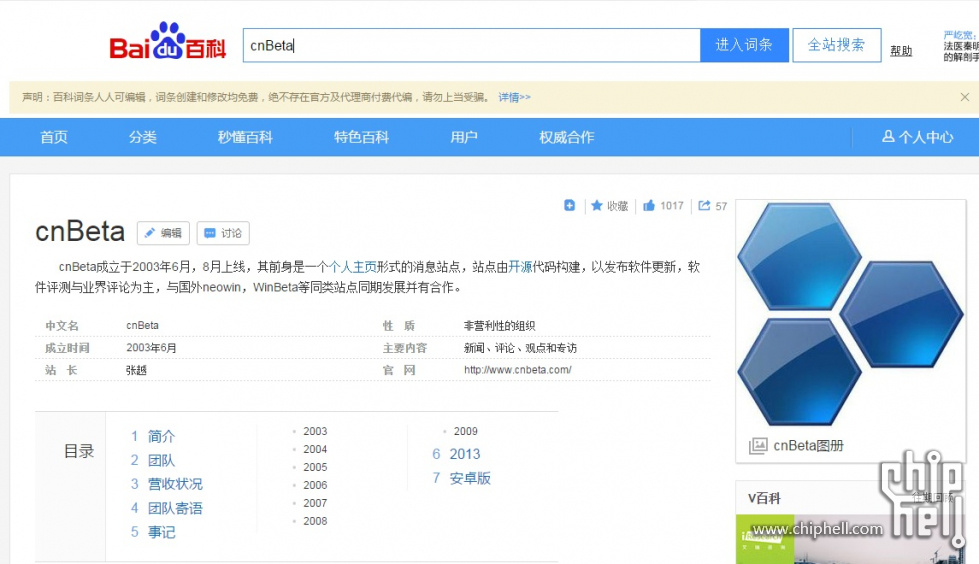Click the 全站搜索 button
979x564 pixels.
pos(837,45)
